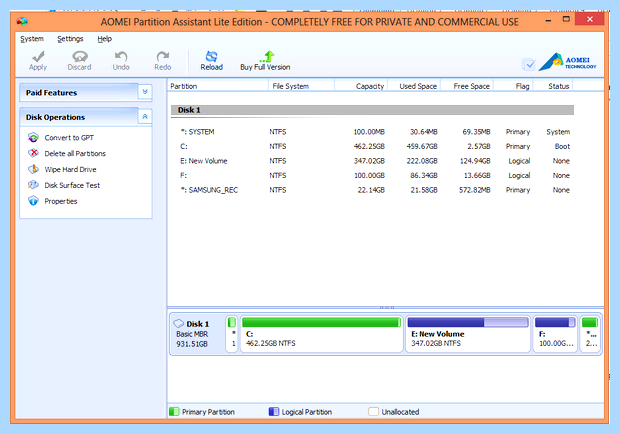Image resolution: width=620 pixels, height=434 pixels.
Task: Click Buy Full Version upgrade icon
Action: [x=268, y=56]
